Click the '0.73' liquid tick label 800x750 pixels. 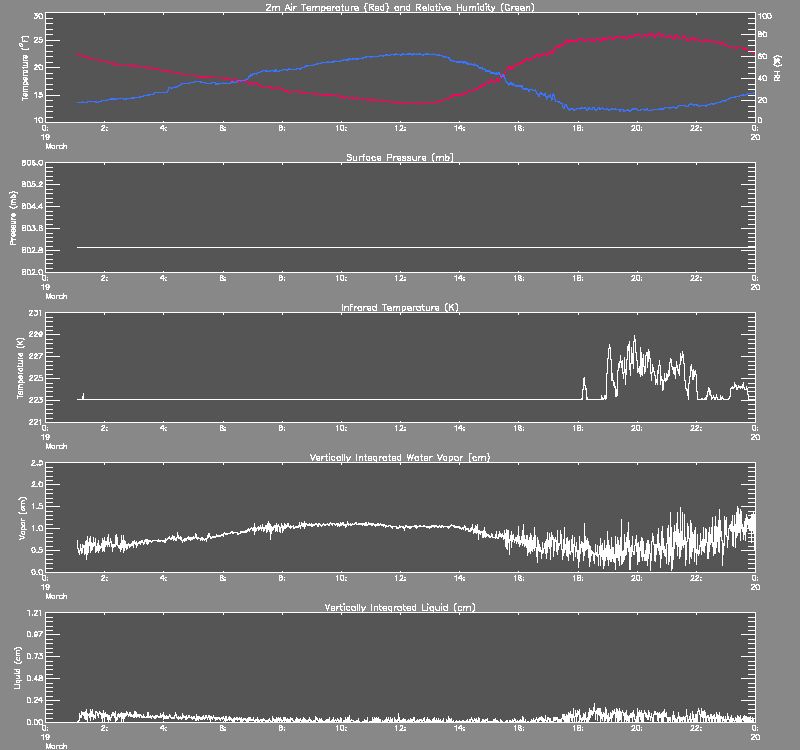point(35,656)
